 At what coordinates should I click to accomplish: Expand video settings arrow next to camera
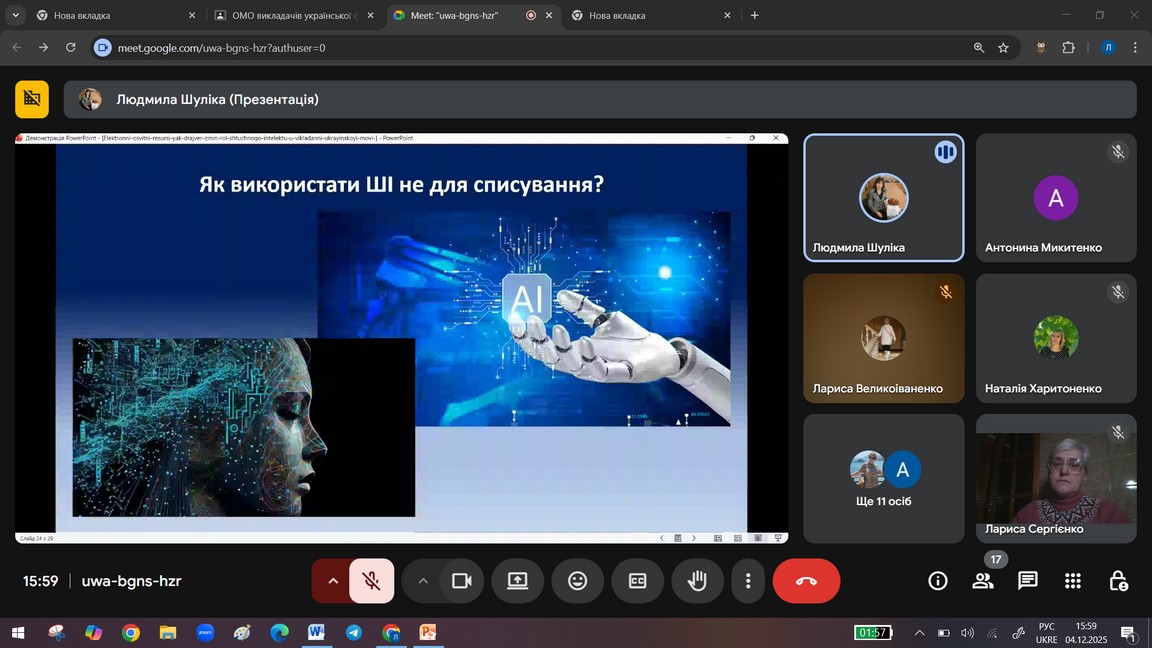point(423,581)
